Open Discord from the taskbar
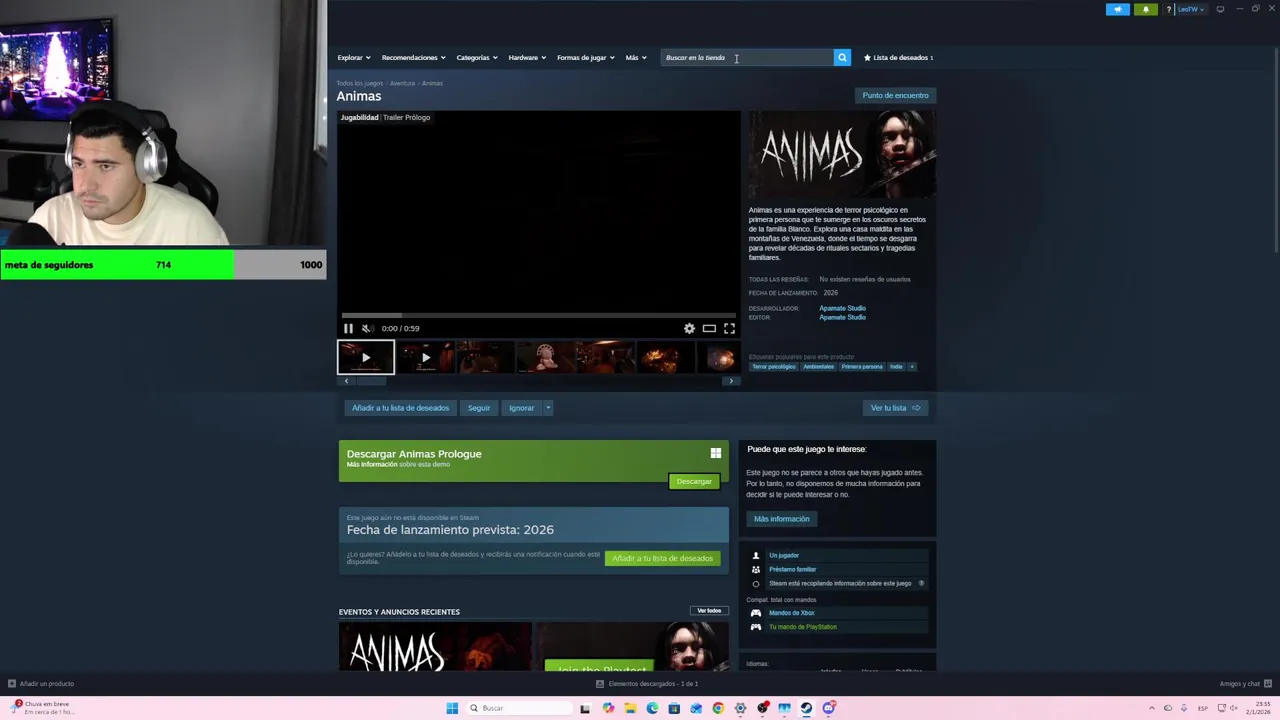1280x720 pixels. pos(828,708)
